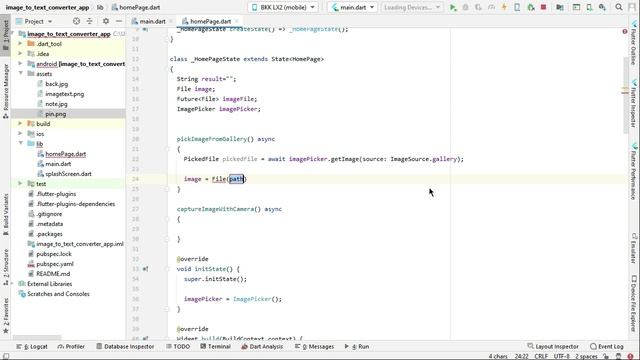Open the Flutter Outline side panel
This screenshot has width=640, height=360.
[x=633, y=44]
